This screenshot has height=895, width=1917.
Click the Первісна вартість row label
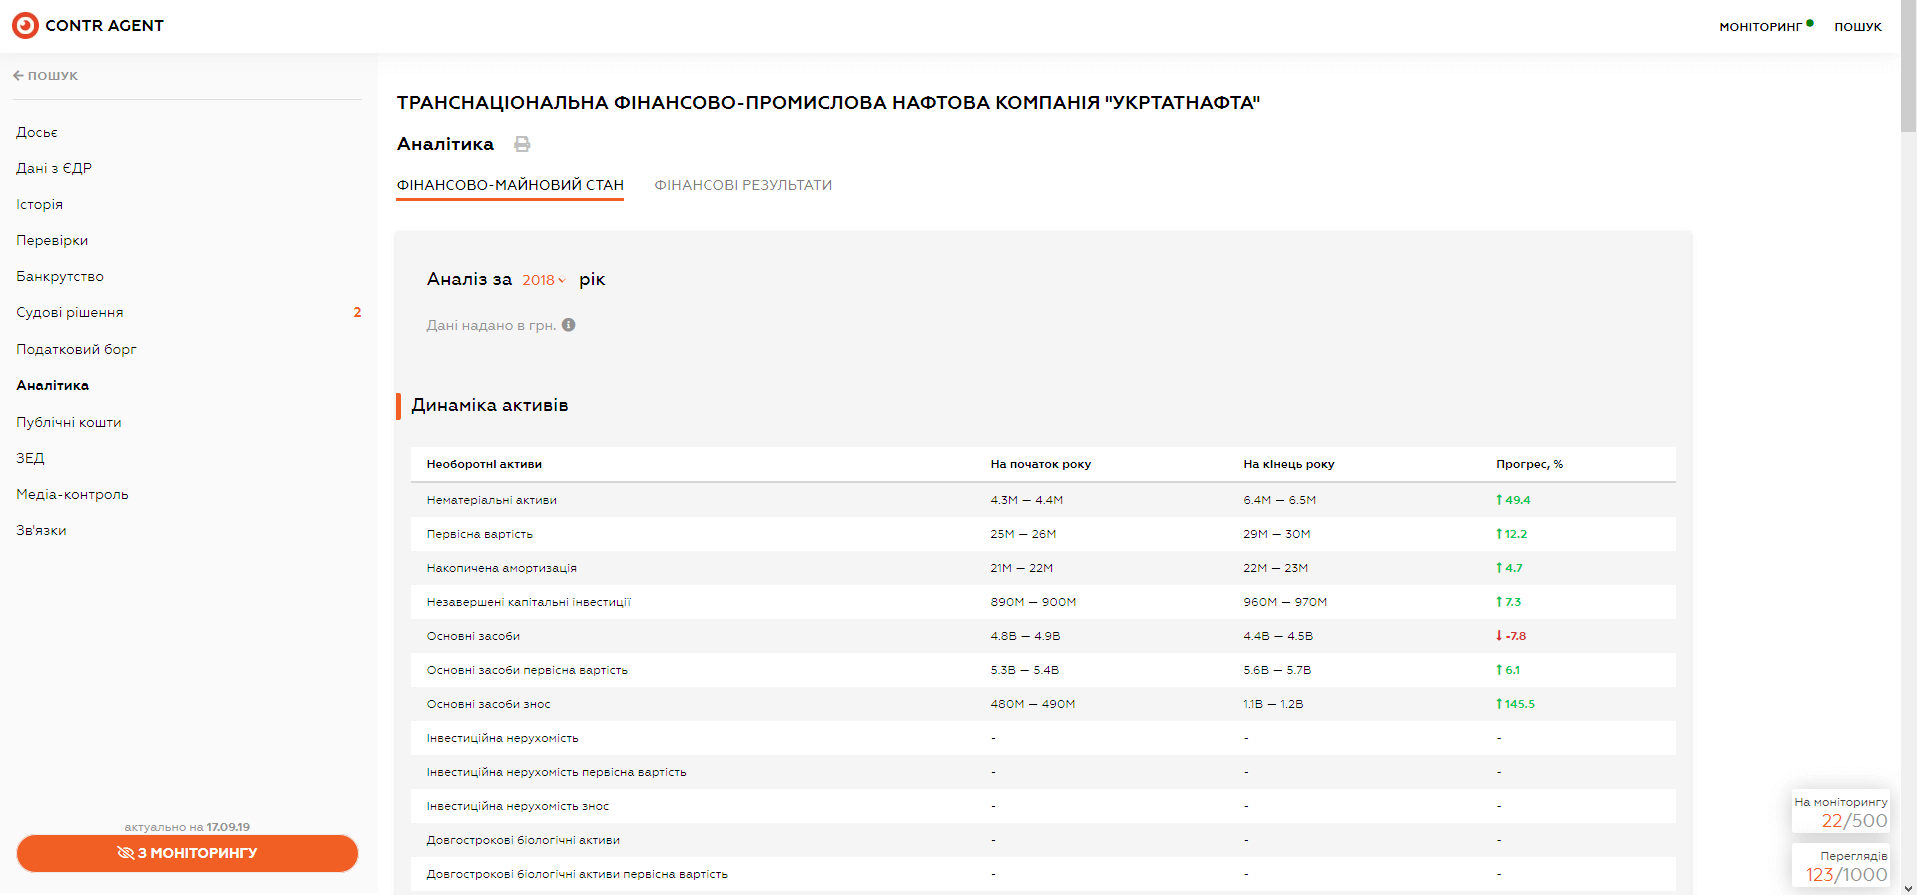coord(480,534)
